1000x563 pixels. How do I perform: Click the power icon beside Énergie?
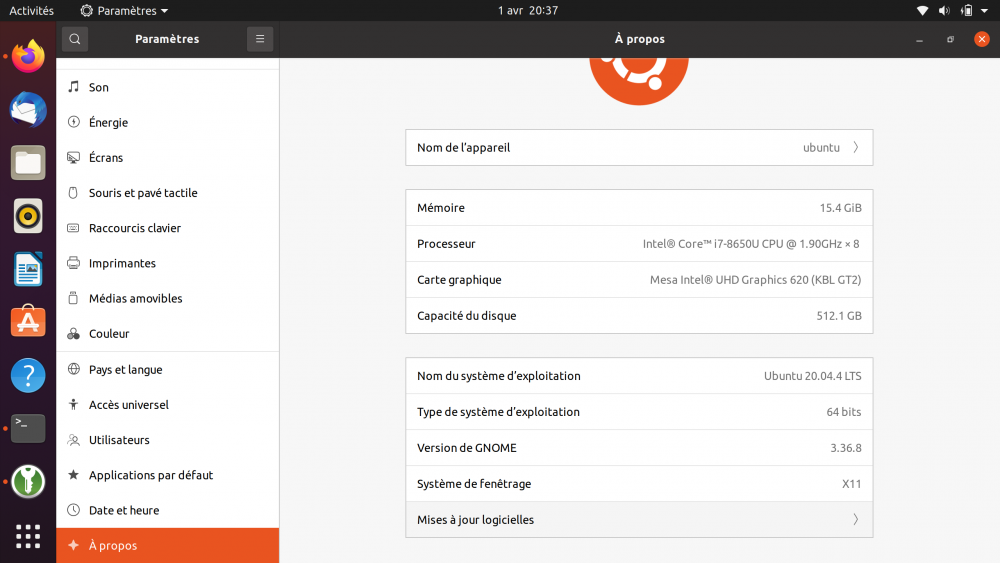click(73, 122)
